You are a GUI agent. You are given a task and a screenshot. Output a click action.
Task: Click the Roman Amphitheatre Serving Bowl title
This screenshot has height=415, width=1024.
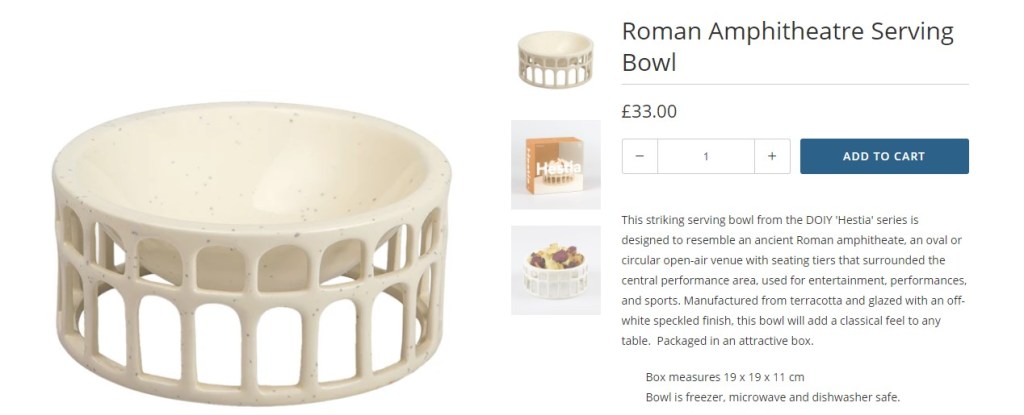pyautogui.click(x=787, y=46)
